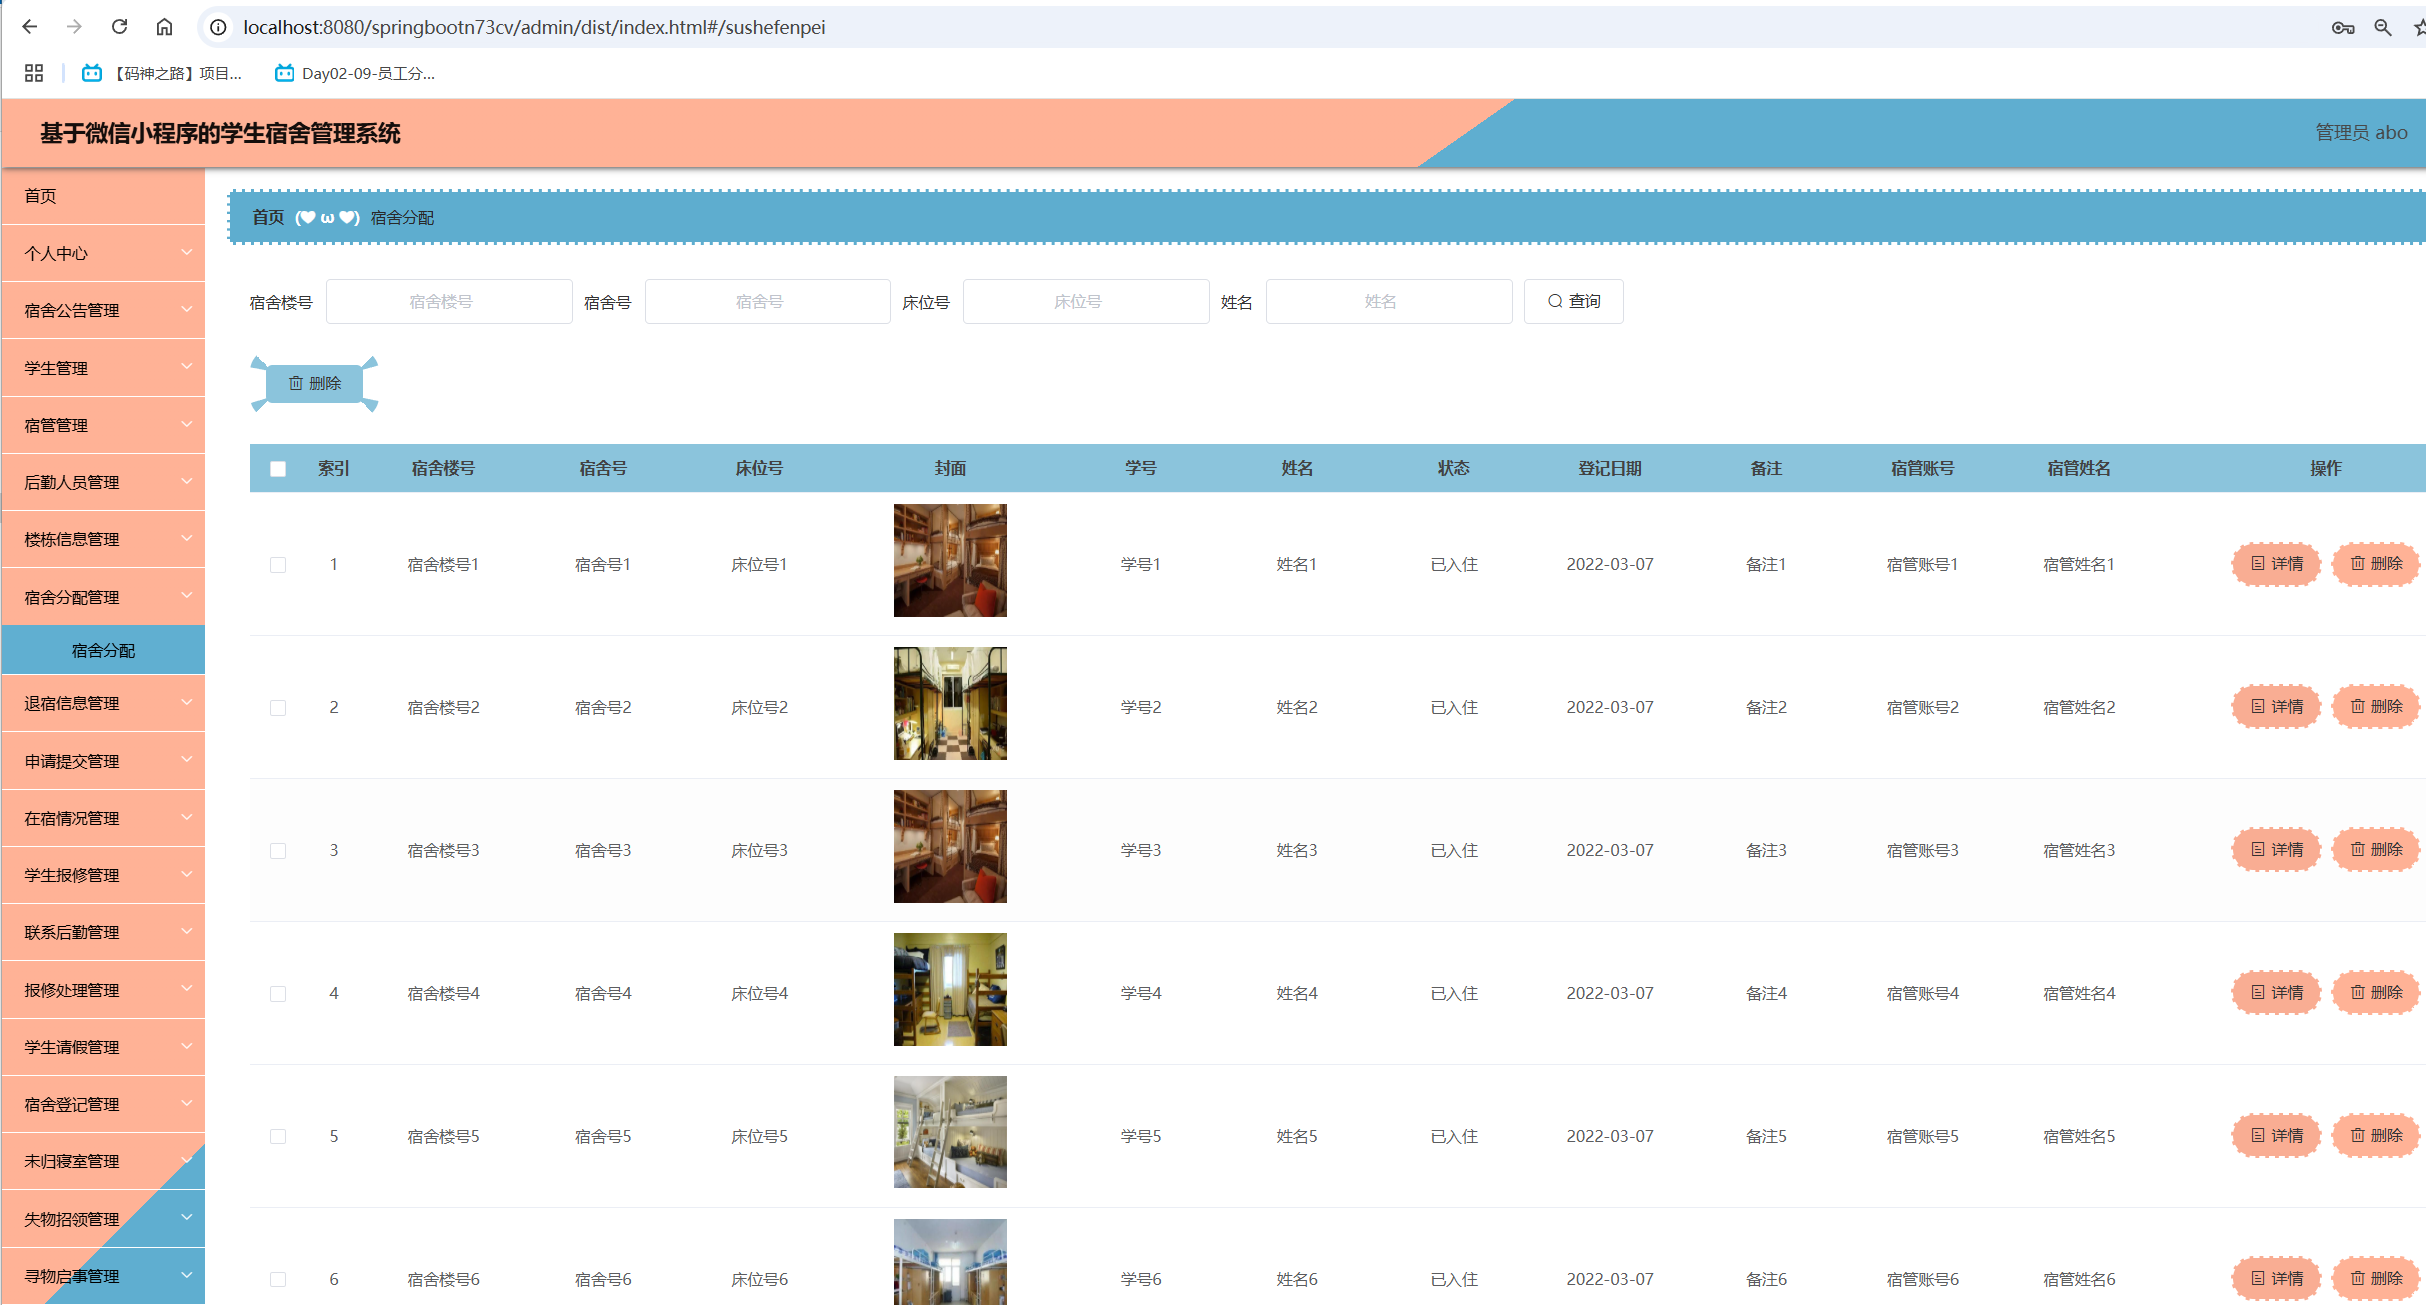Collapse the 宿舍分配管理 sidebar menu
Viewport: 2426px width, 1305px height.
click(x=103, y=597)
